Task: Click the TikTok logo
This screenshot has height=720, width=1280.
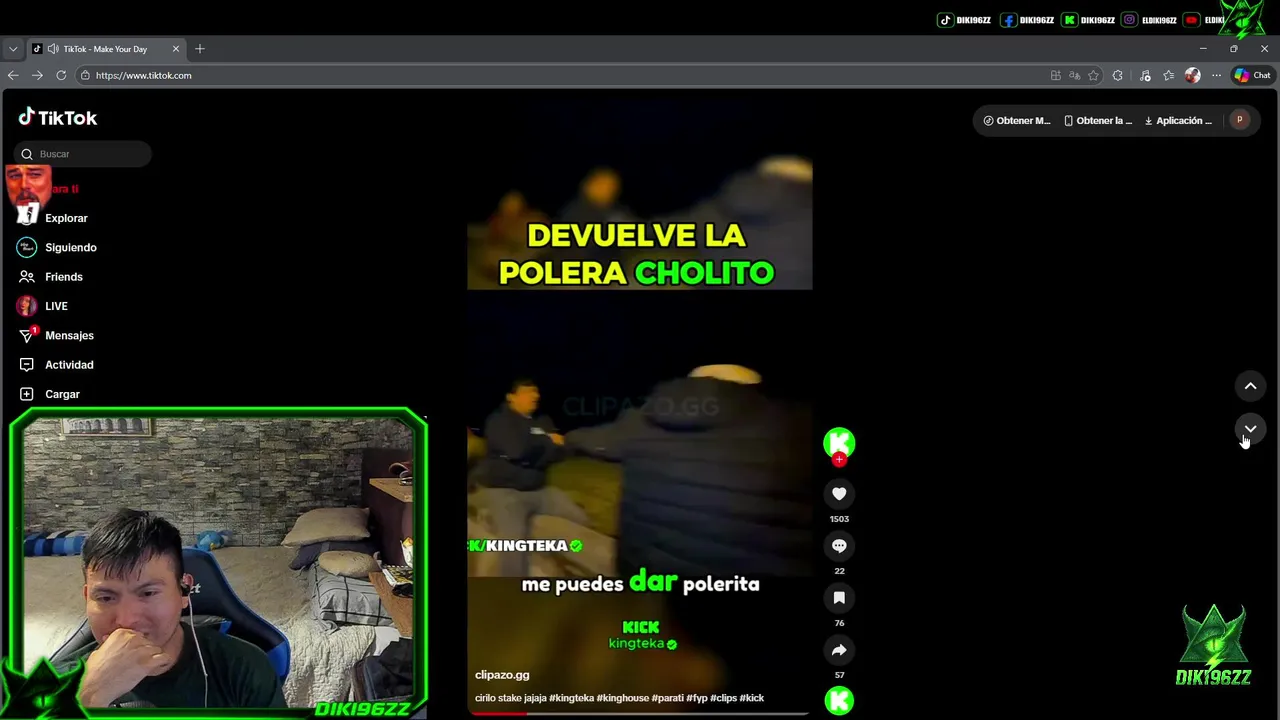Action: click(x=58, y=117)
